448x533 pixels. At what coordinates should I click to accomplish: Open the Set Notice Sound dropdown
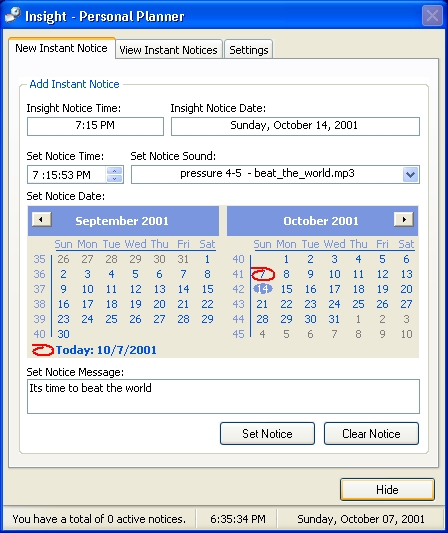[x=411, y=175]
